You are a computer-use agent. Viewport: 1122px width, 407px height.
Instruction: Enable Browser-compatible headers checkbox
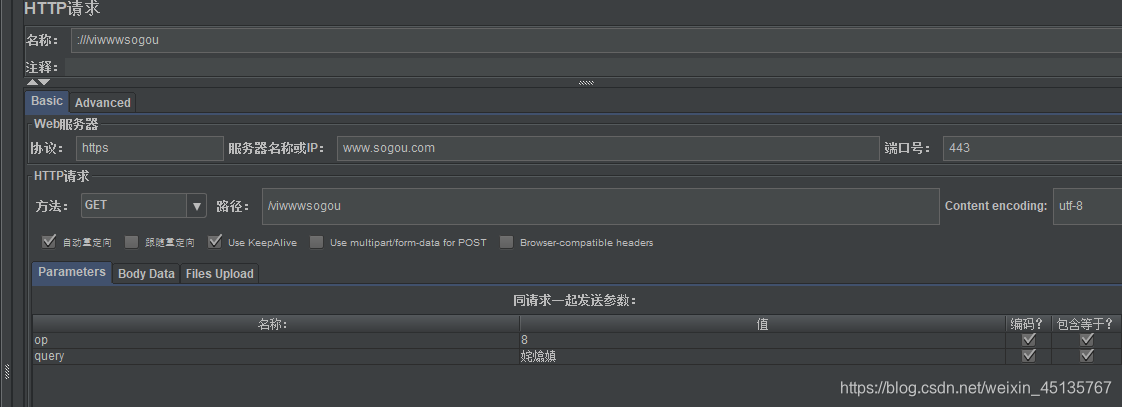click(x=507, y=242)
